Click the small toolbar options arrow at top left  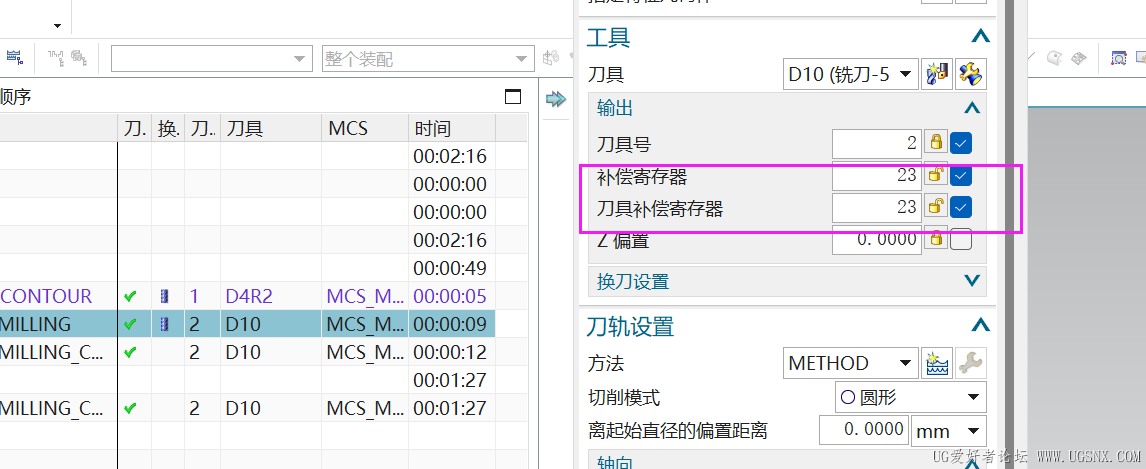[57, 26]
